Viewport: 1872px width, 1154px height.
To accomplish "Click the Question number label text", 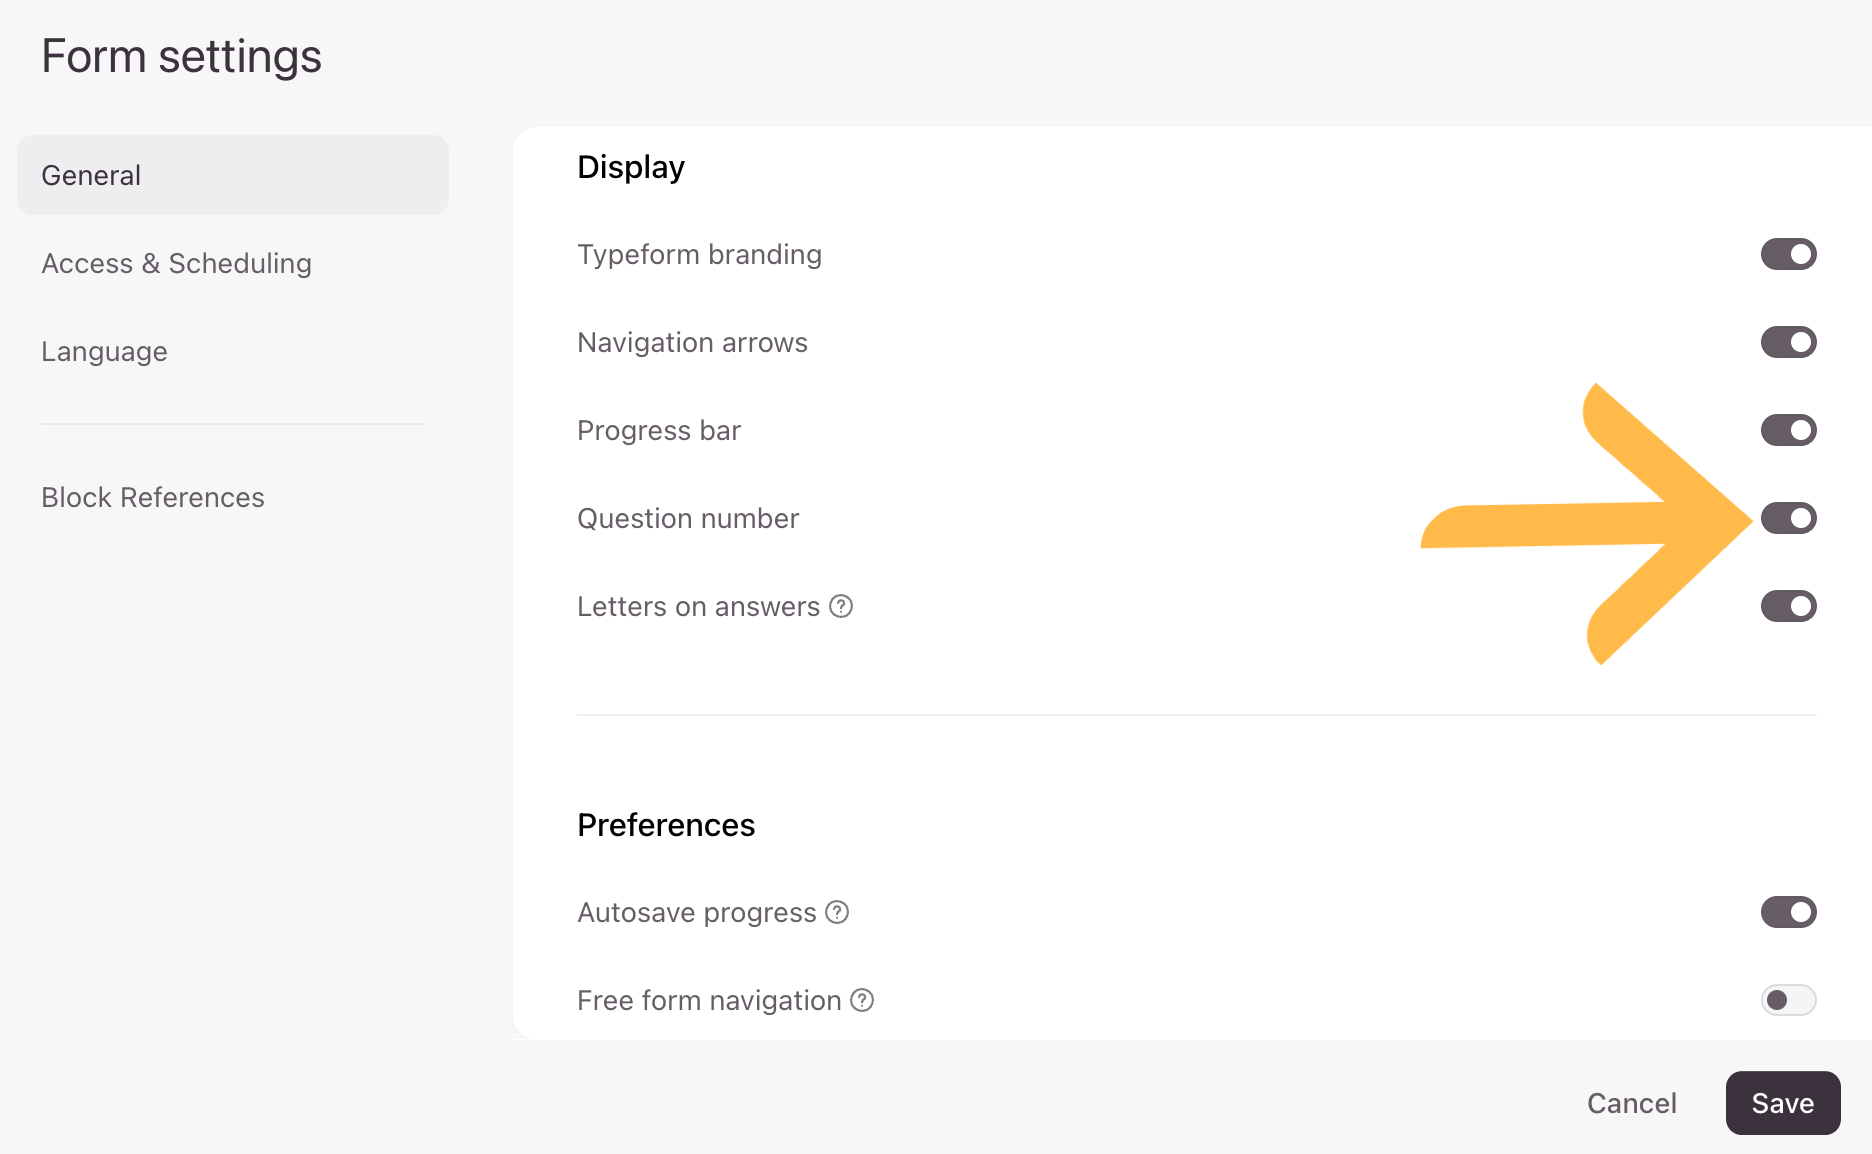I will [x=688, y=518].
